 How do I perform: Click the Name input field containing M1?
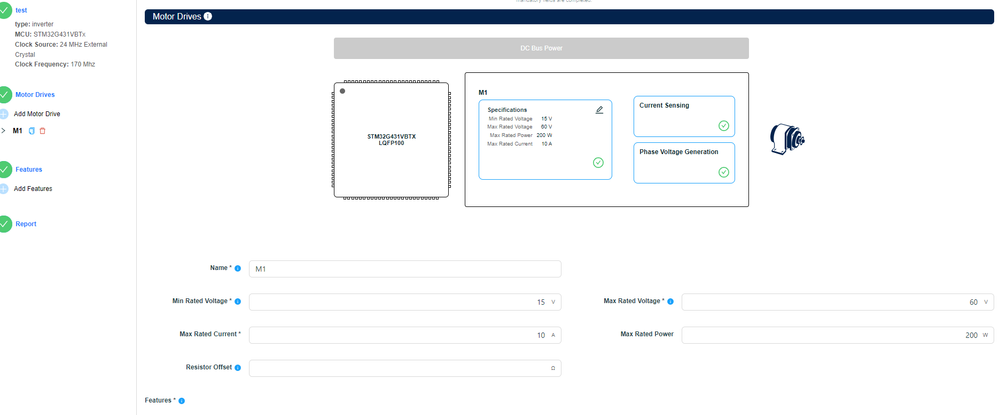(x=405, y=269)
